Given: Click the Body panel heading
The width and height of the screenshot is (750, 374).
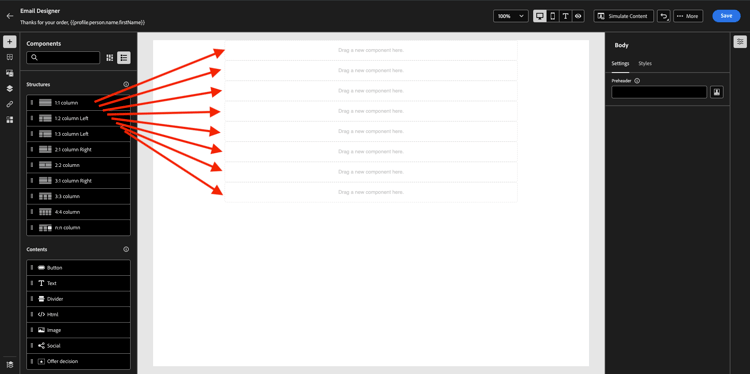Looking at the screenshot, I should pyautogui.click(x=621, y=45).
